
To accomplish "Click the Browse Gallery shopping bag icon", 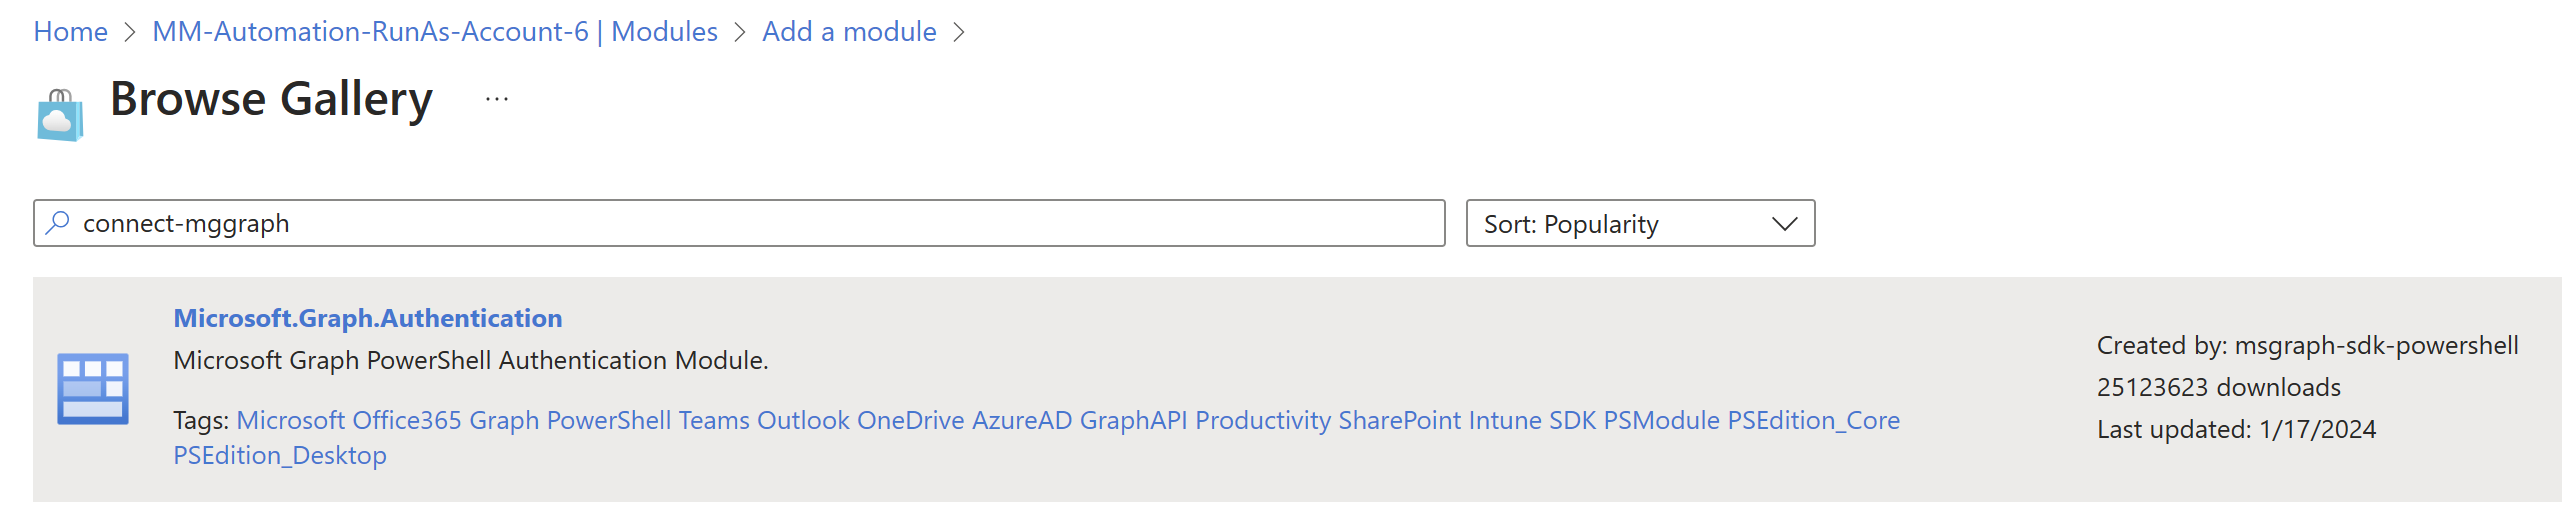I will [60, 115].
